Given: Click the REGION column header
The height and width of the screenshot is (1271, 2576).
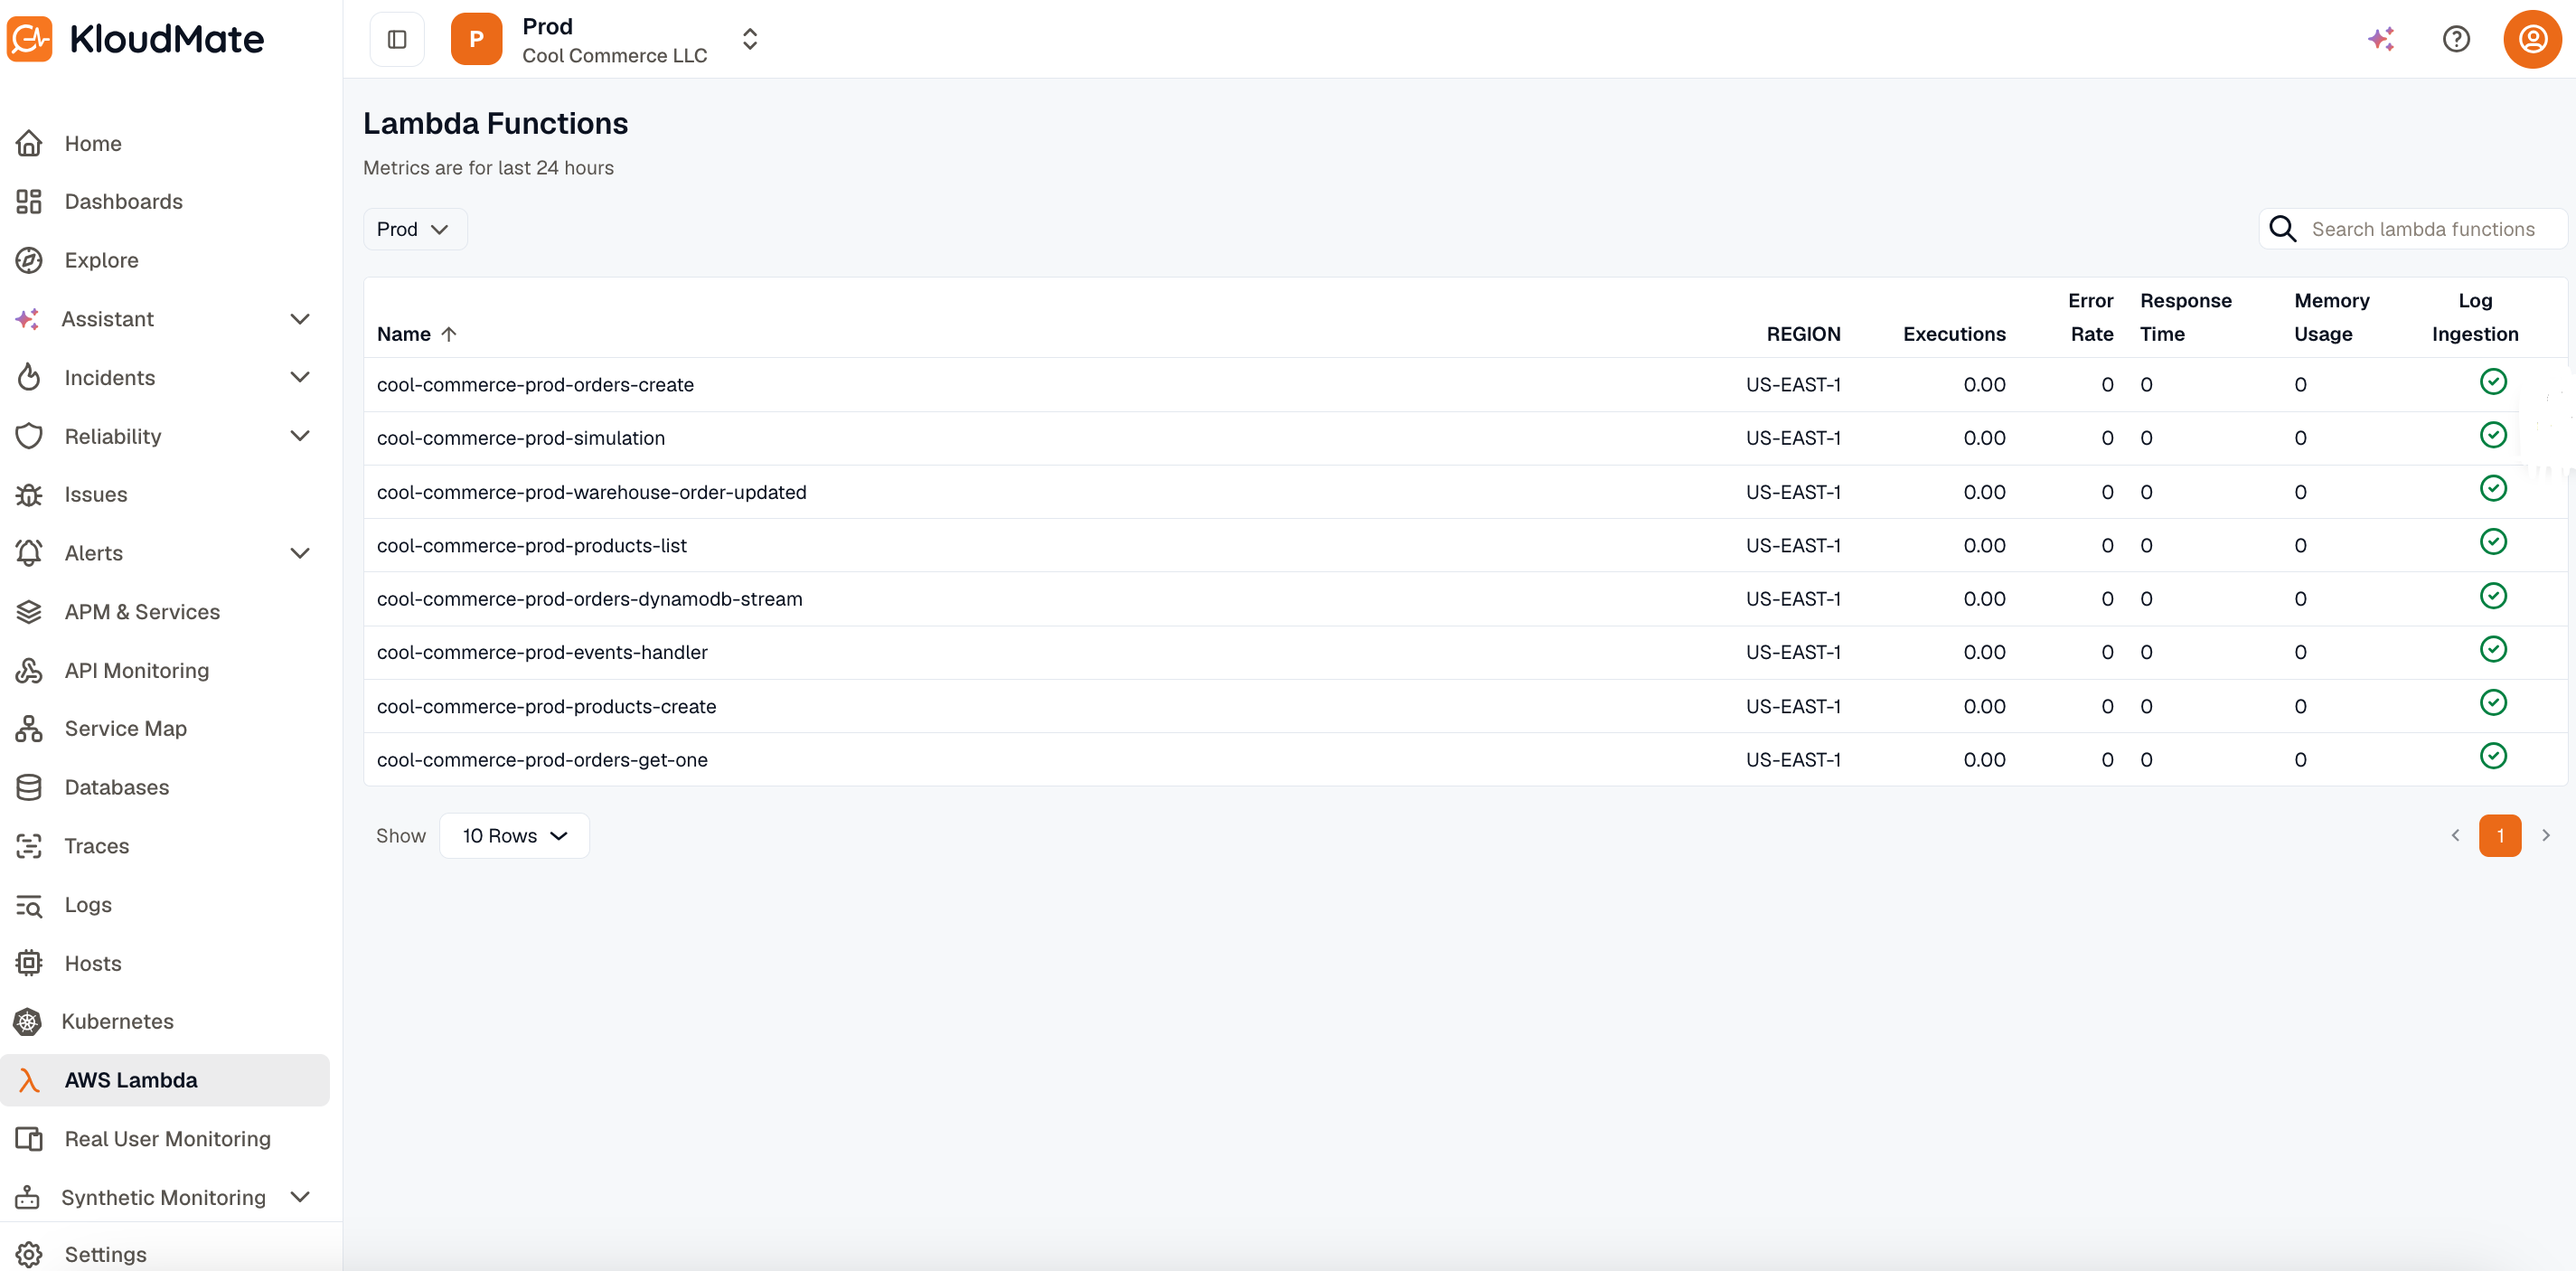Looking at the screenshot, I should coord(1803,334).
